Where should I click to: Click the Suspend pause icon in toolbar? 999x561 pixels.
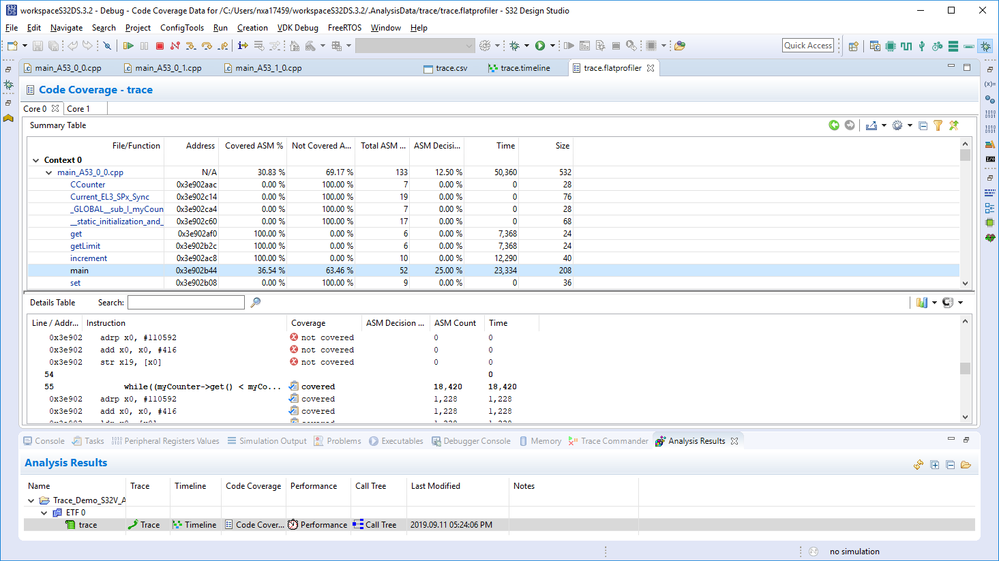click(x=144, y=46)
